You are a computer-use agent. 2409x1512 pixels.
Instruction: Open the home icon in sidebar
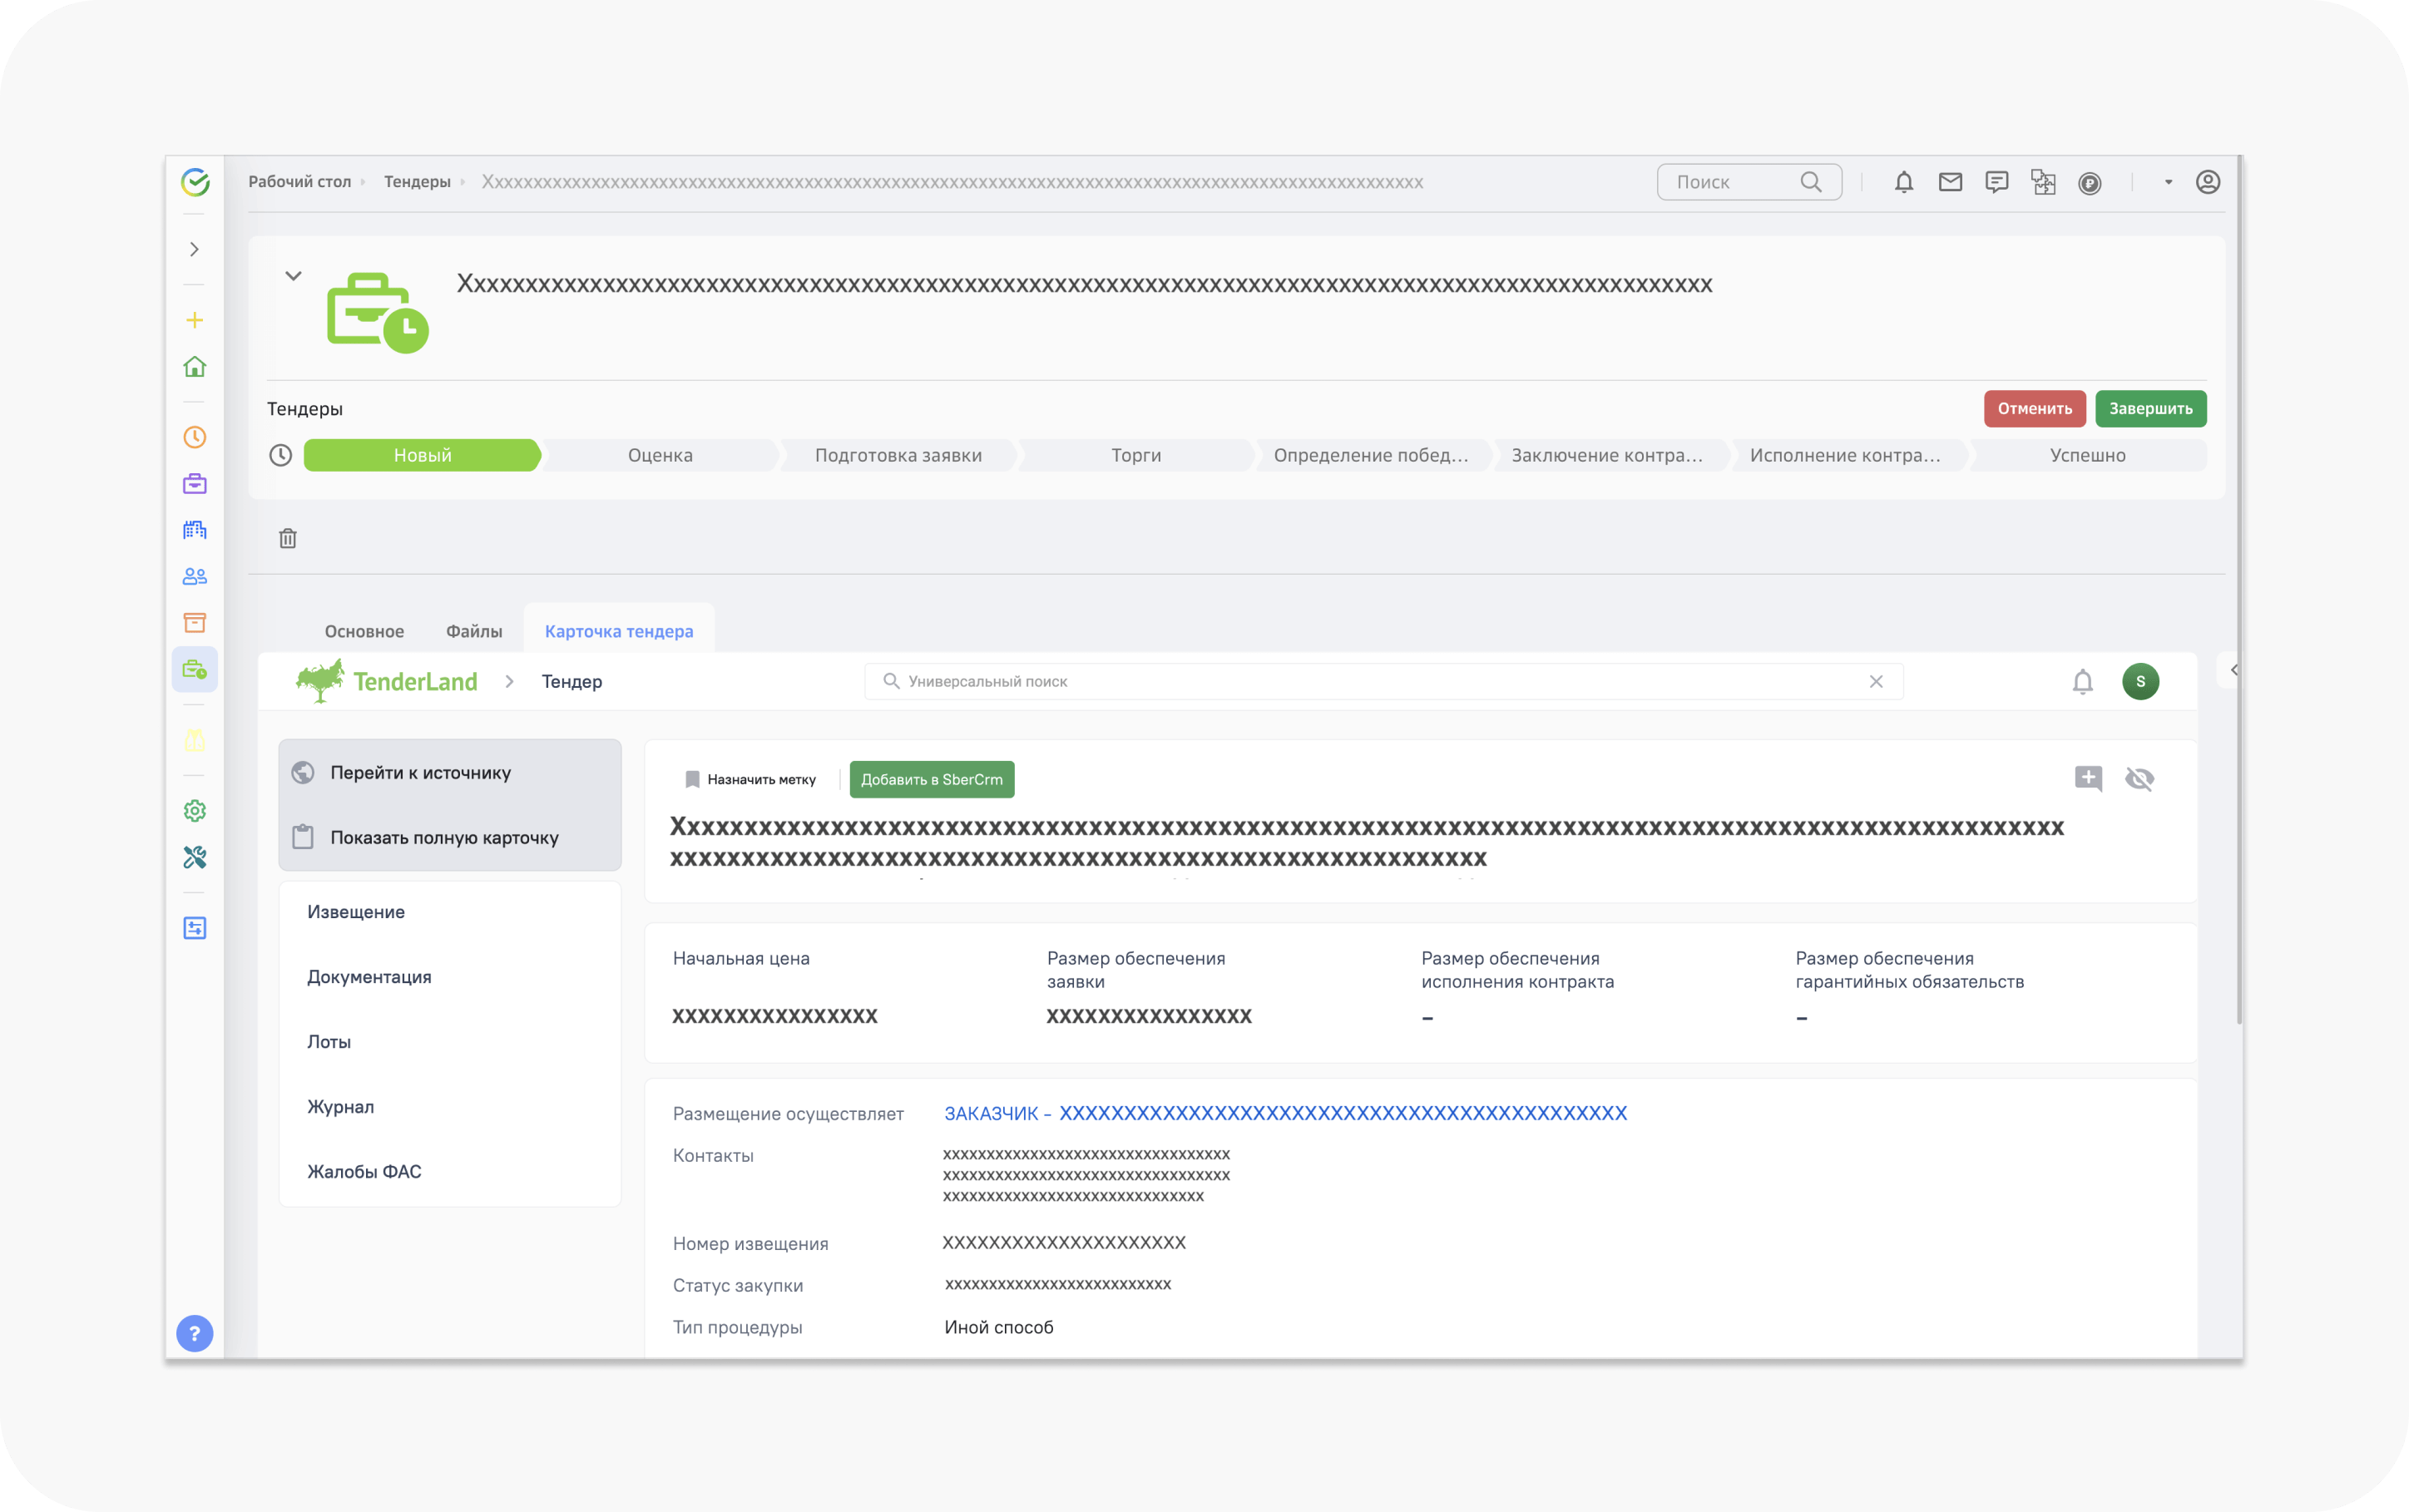coord(195,367)
